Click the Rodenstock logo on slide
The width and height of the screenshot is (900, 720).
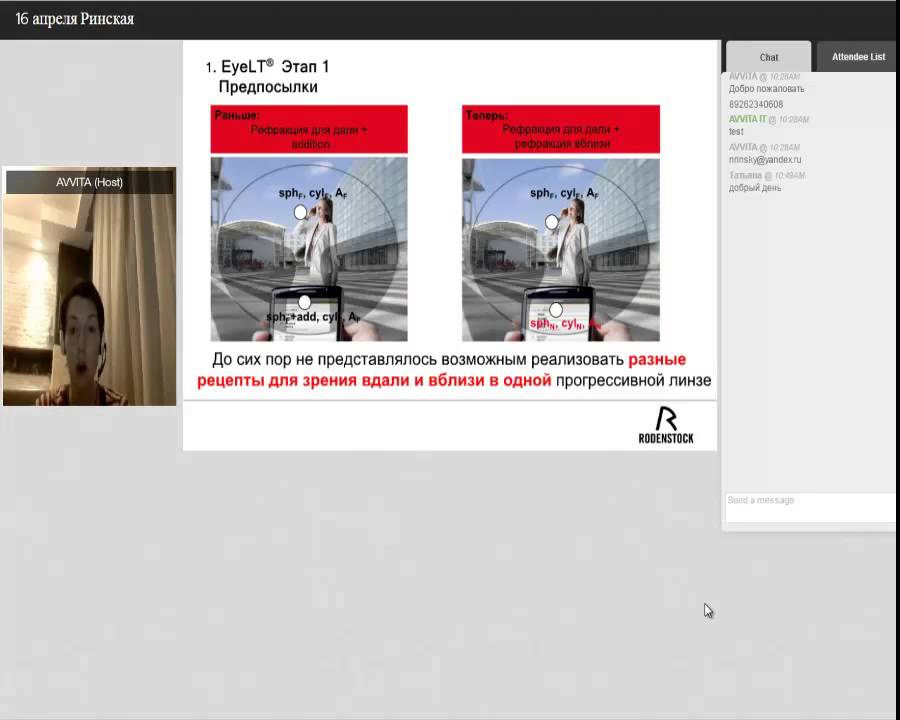(x=666, y=425)
